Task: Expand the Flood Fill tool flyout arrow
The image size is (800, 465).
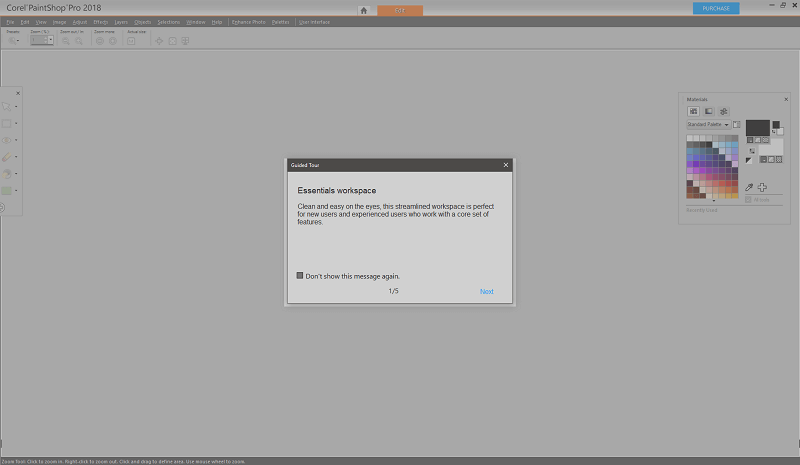Action: click(x=16, y=174)
